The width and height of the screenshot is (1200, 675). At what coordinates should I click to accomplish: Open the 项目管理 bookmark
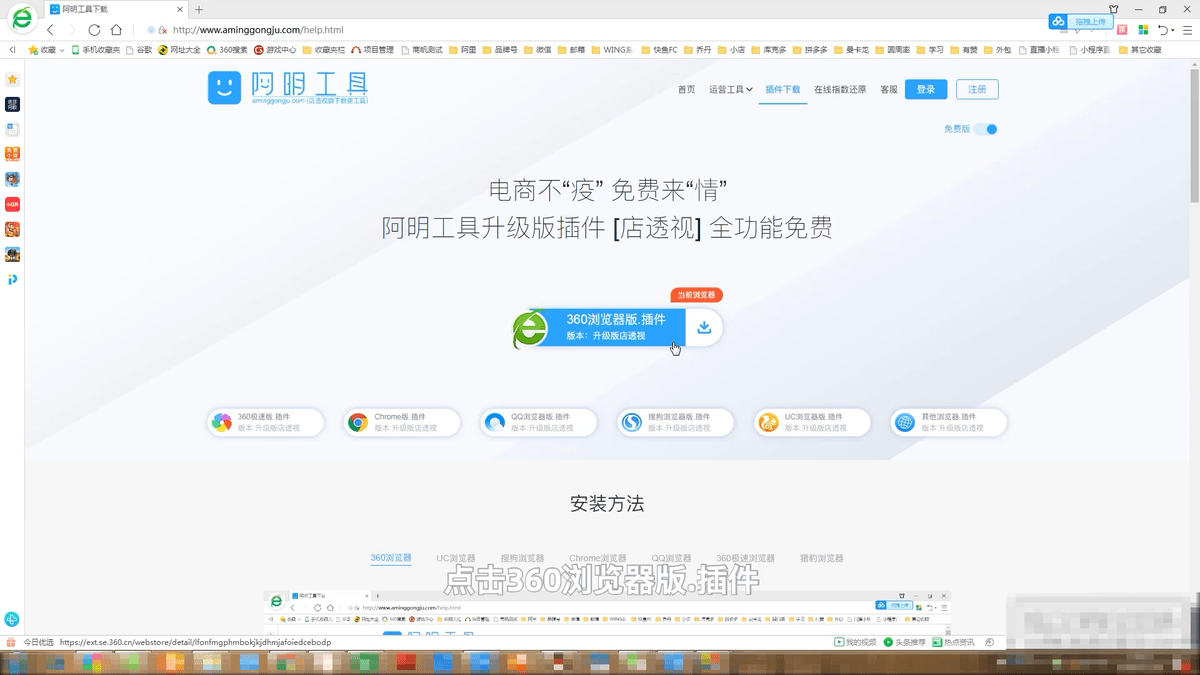pos(372,49)
